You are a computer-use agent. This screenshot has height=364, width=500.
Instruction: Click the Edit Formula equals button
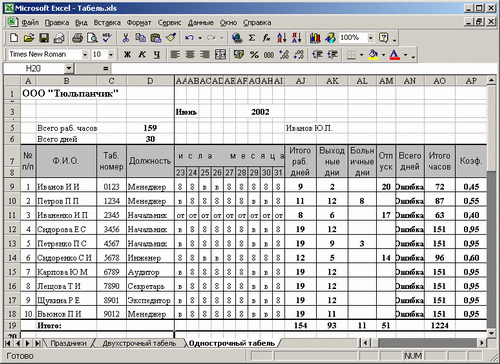click(106, 69)
